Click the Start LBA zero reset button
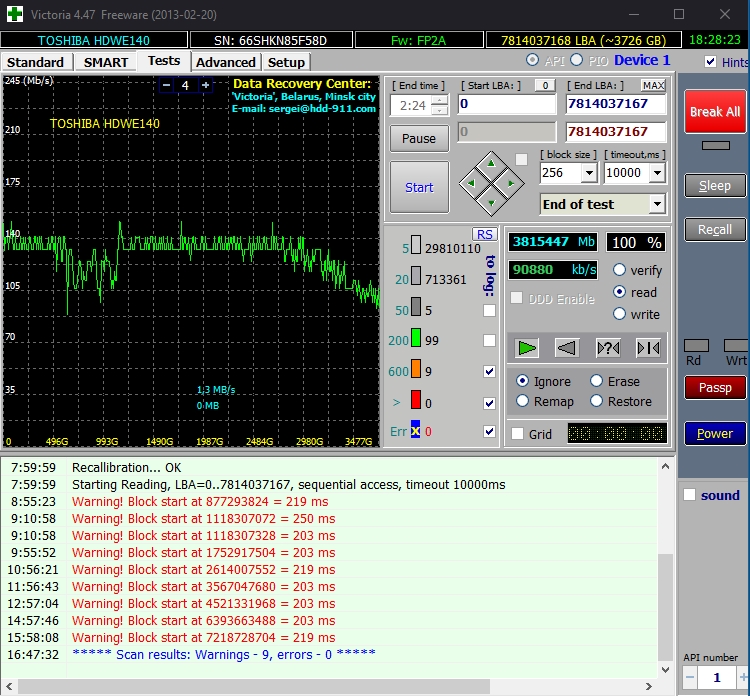Viewport: 750px width, 696px height. pos(545,86)
